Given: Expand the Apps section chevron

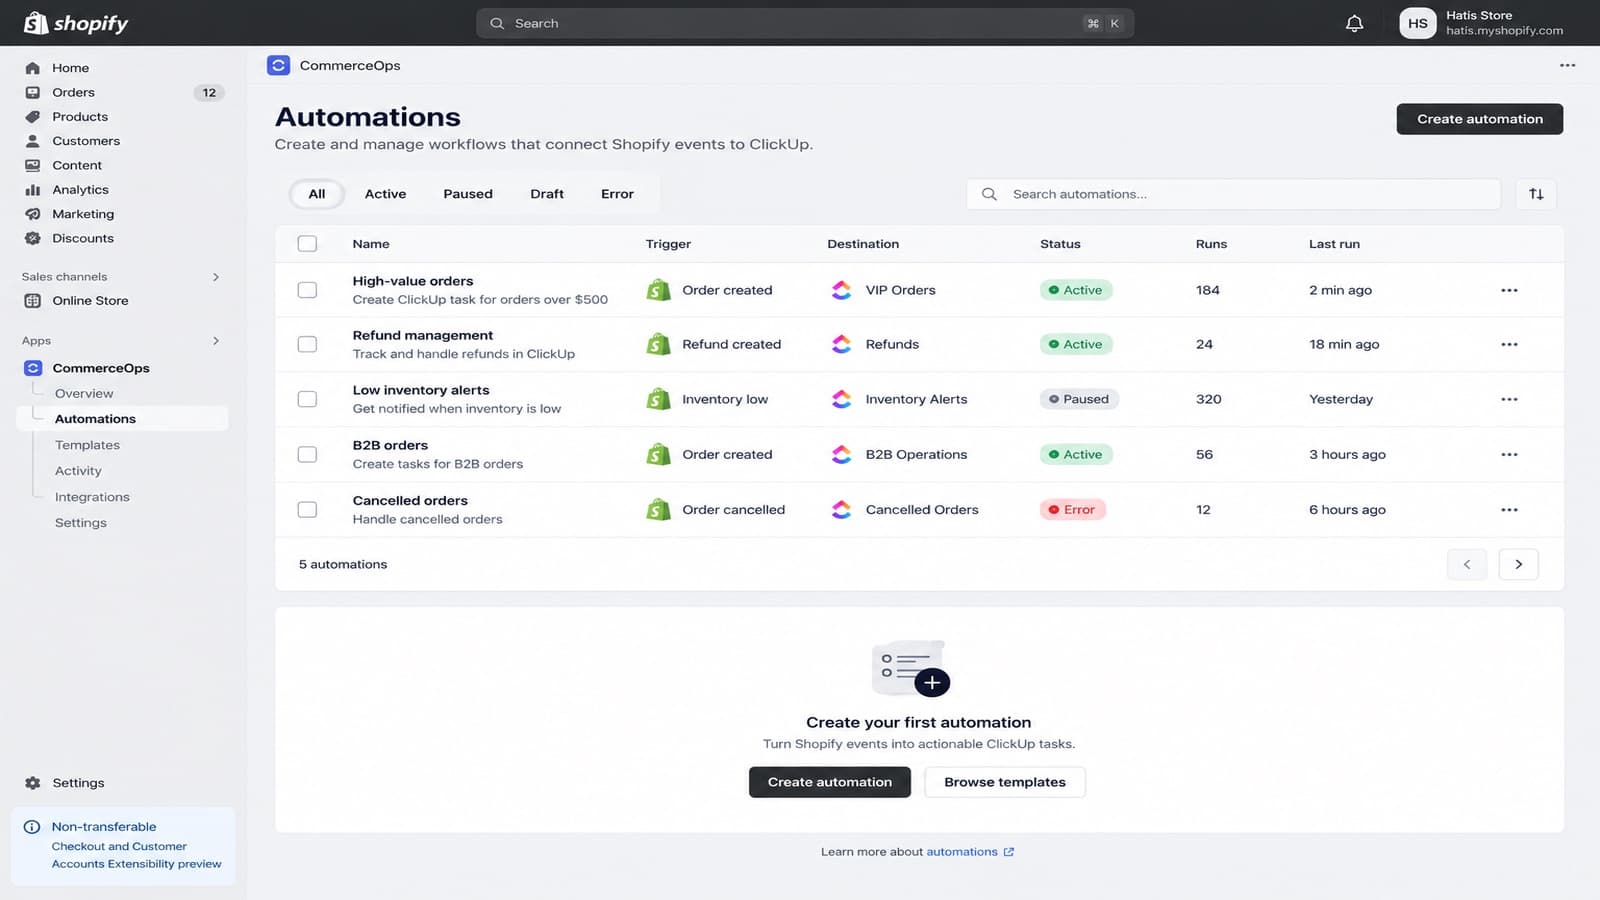Looking at the screenshot, I should (x=216, y=341).
